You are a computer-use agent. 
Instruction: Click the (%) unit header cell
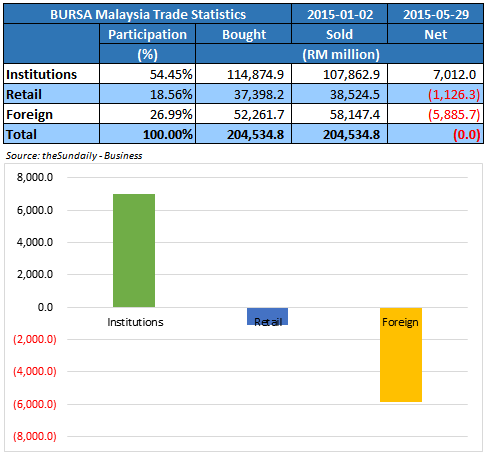(x=147, y=54)
